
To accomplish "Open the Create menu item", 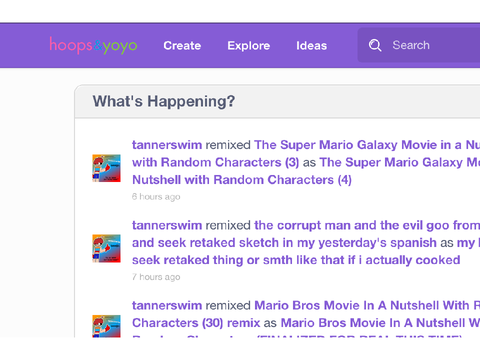I will [x=182, y=45].
